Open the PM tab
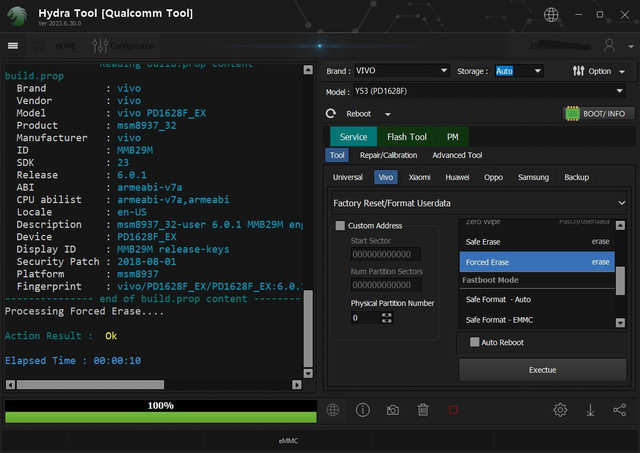640x453 pixels. pos(452,137)
